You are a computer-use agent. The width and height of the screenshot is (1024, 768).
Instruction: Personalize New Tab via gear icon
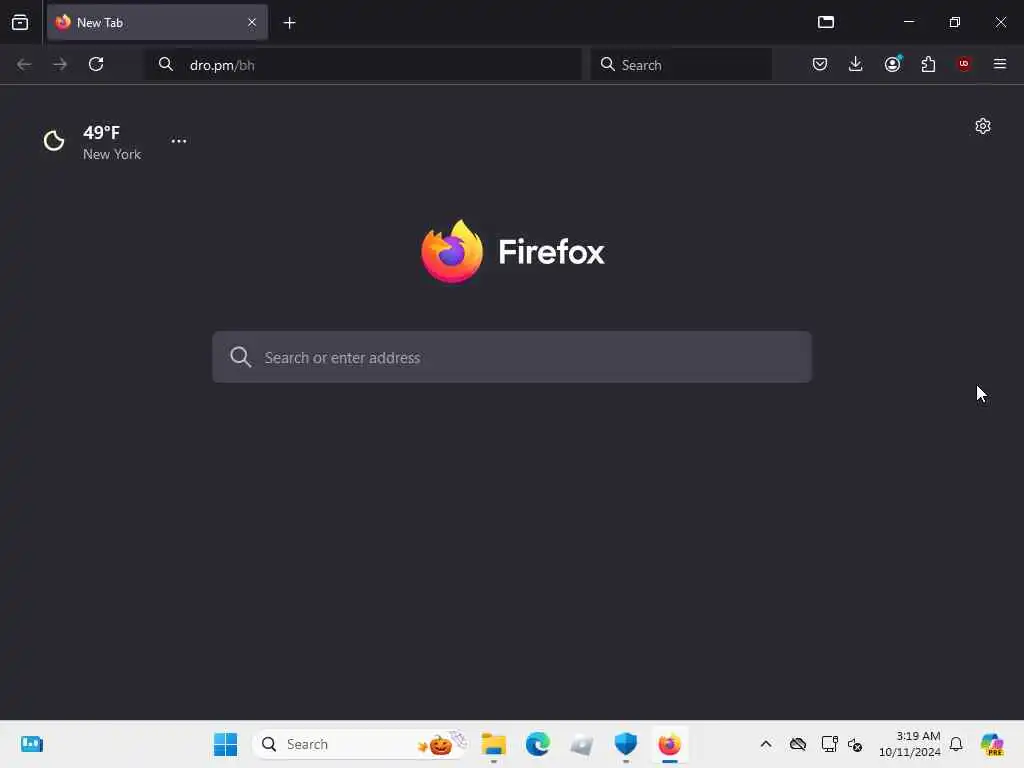tap(983, 126)
